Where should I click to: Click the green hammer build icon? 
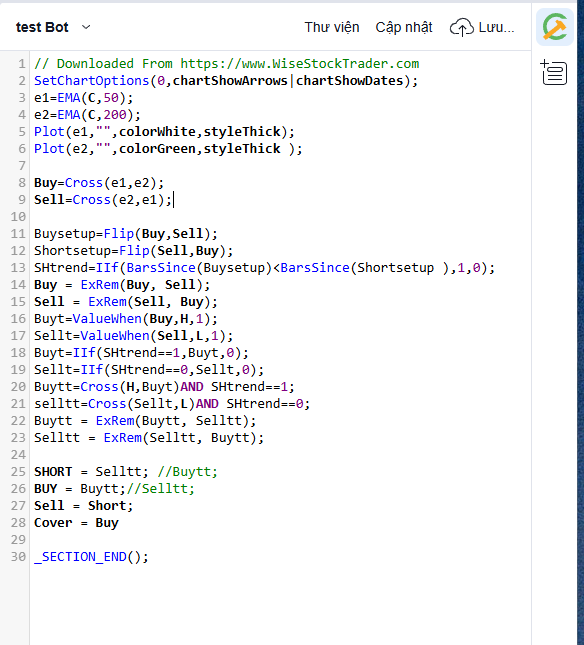pos(555,27)
